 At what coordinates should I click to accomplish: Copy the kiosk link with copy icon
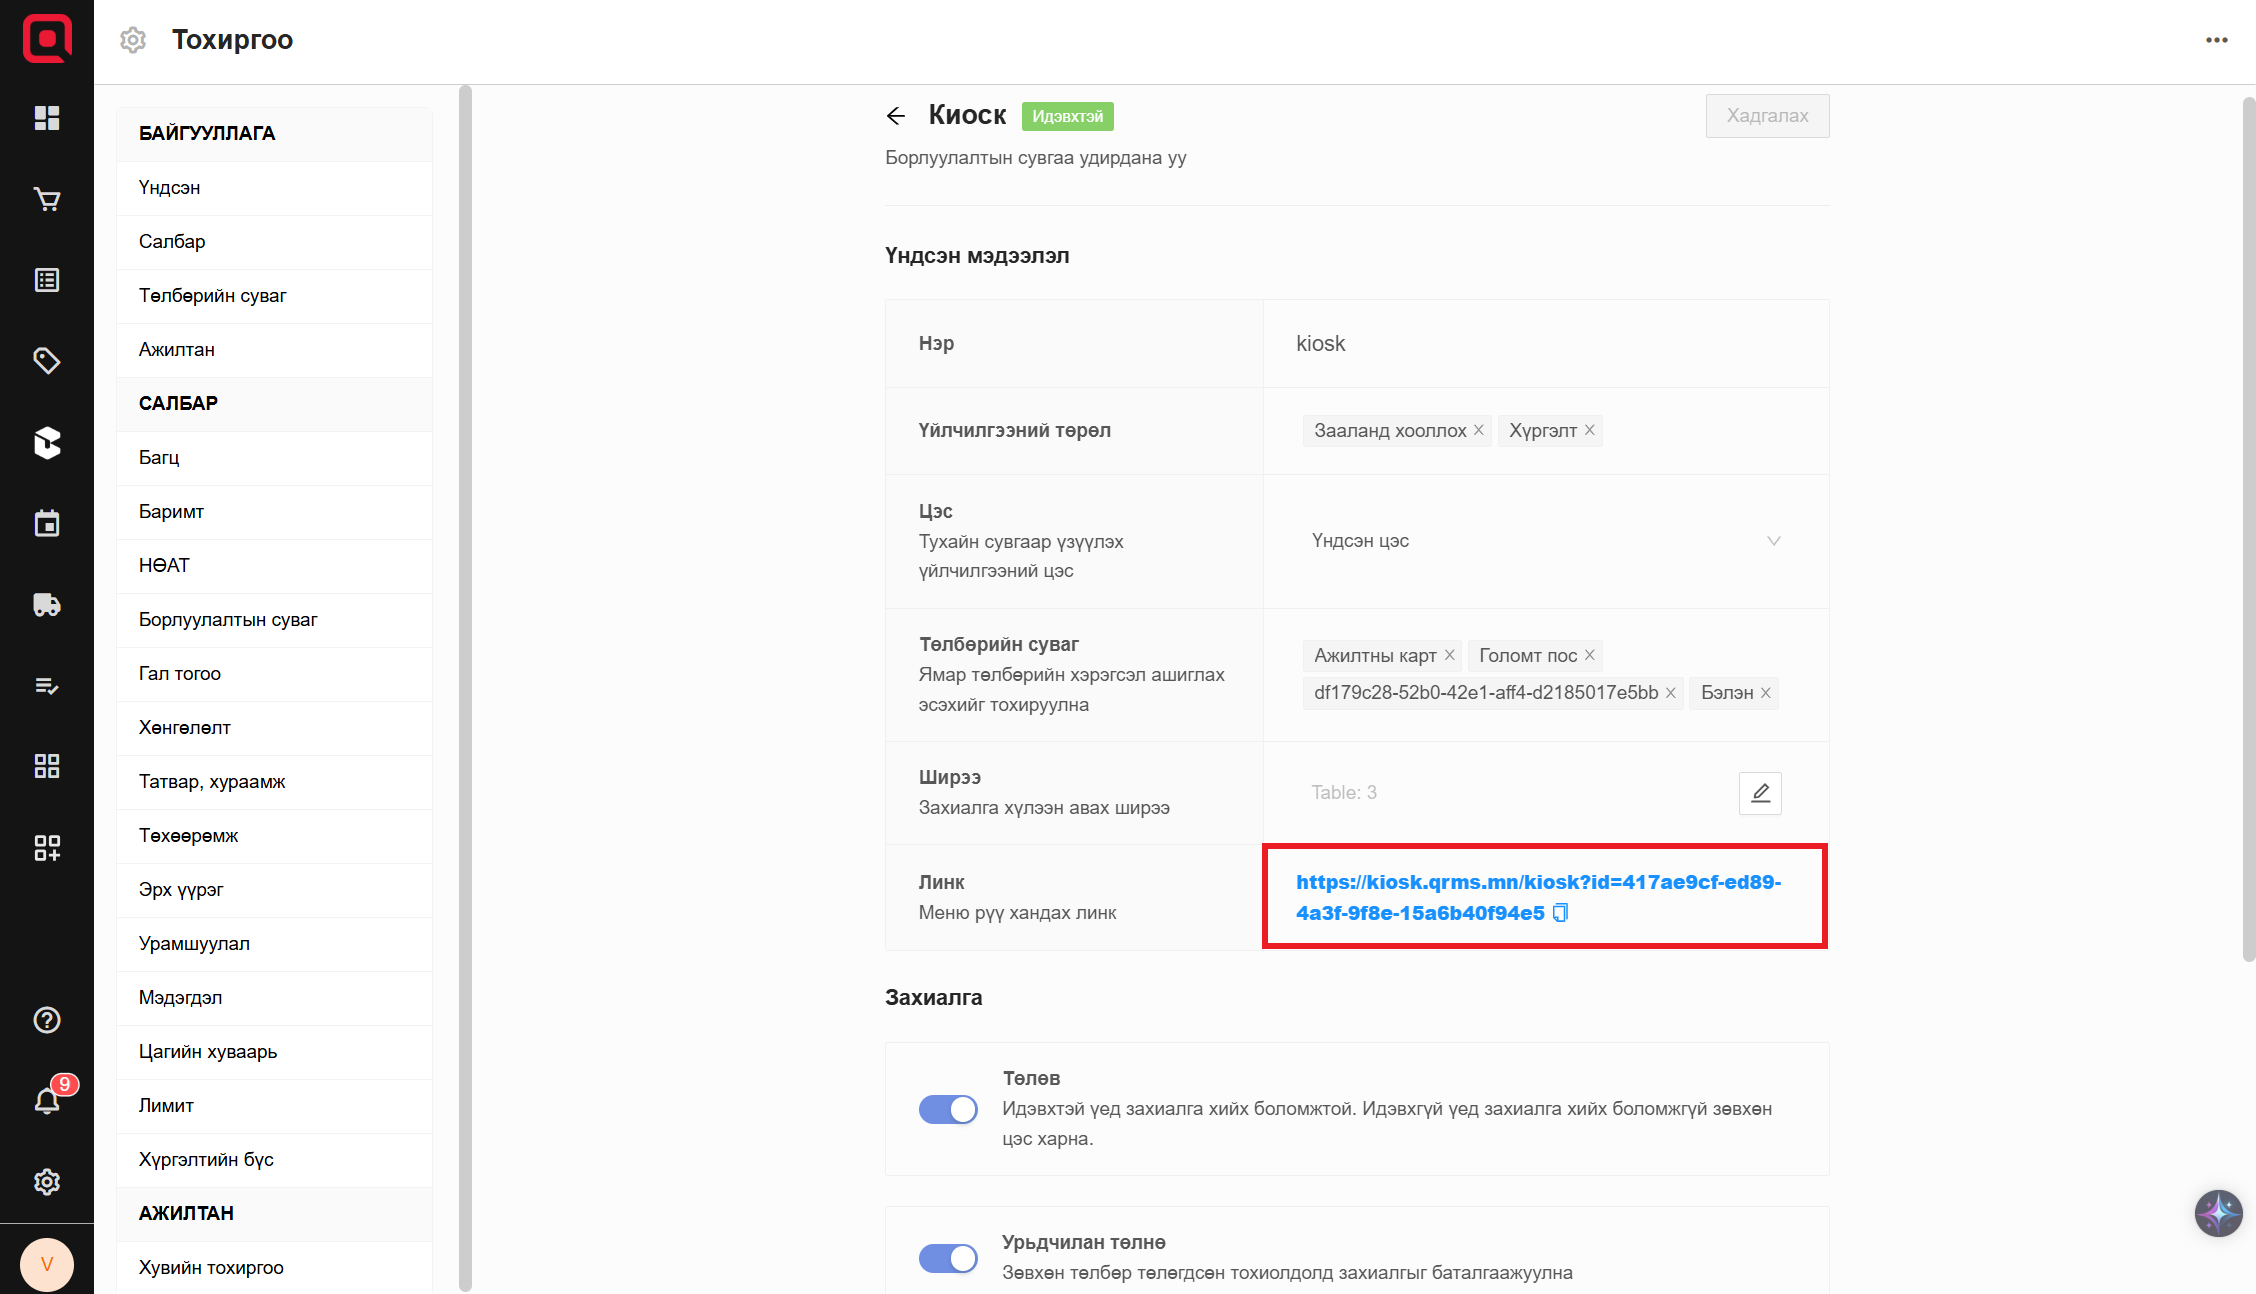1560,913
